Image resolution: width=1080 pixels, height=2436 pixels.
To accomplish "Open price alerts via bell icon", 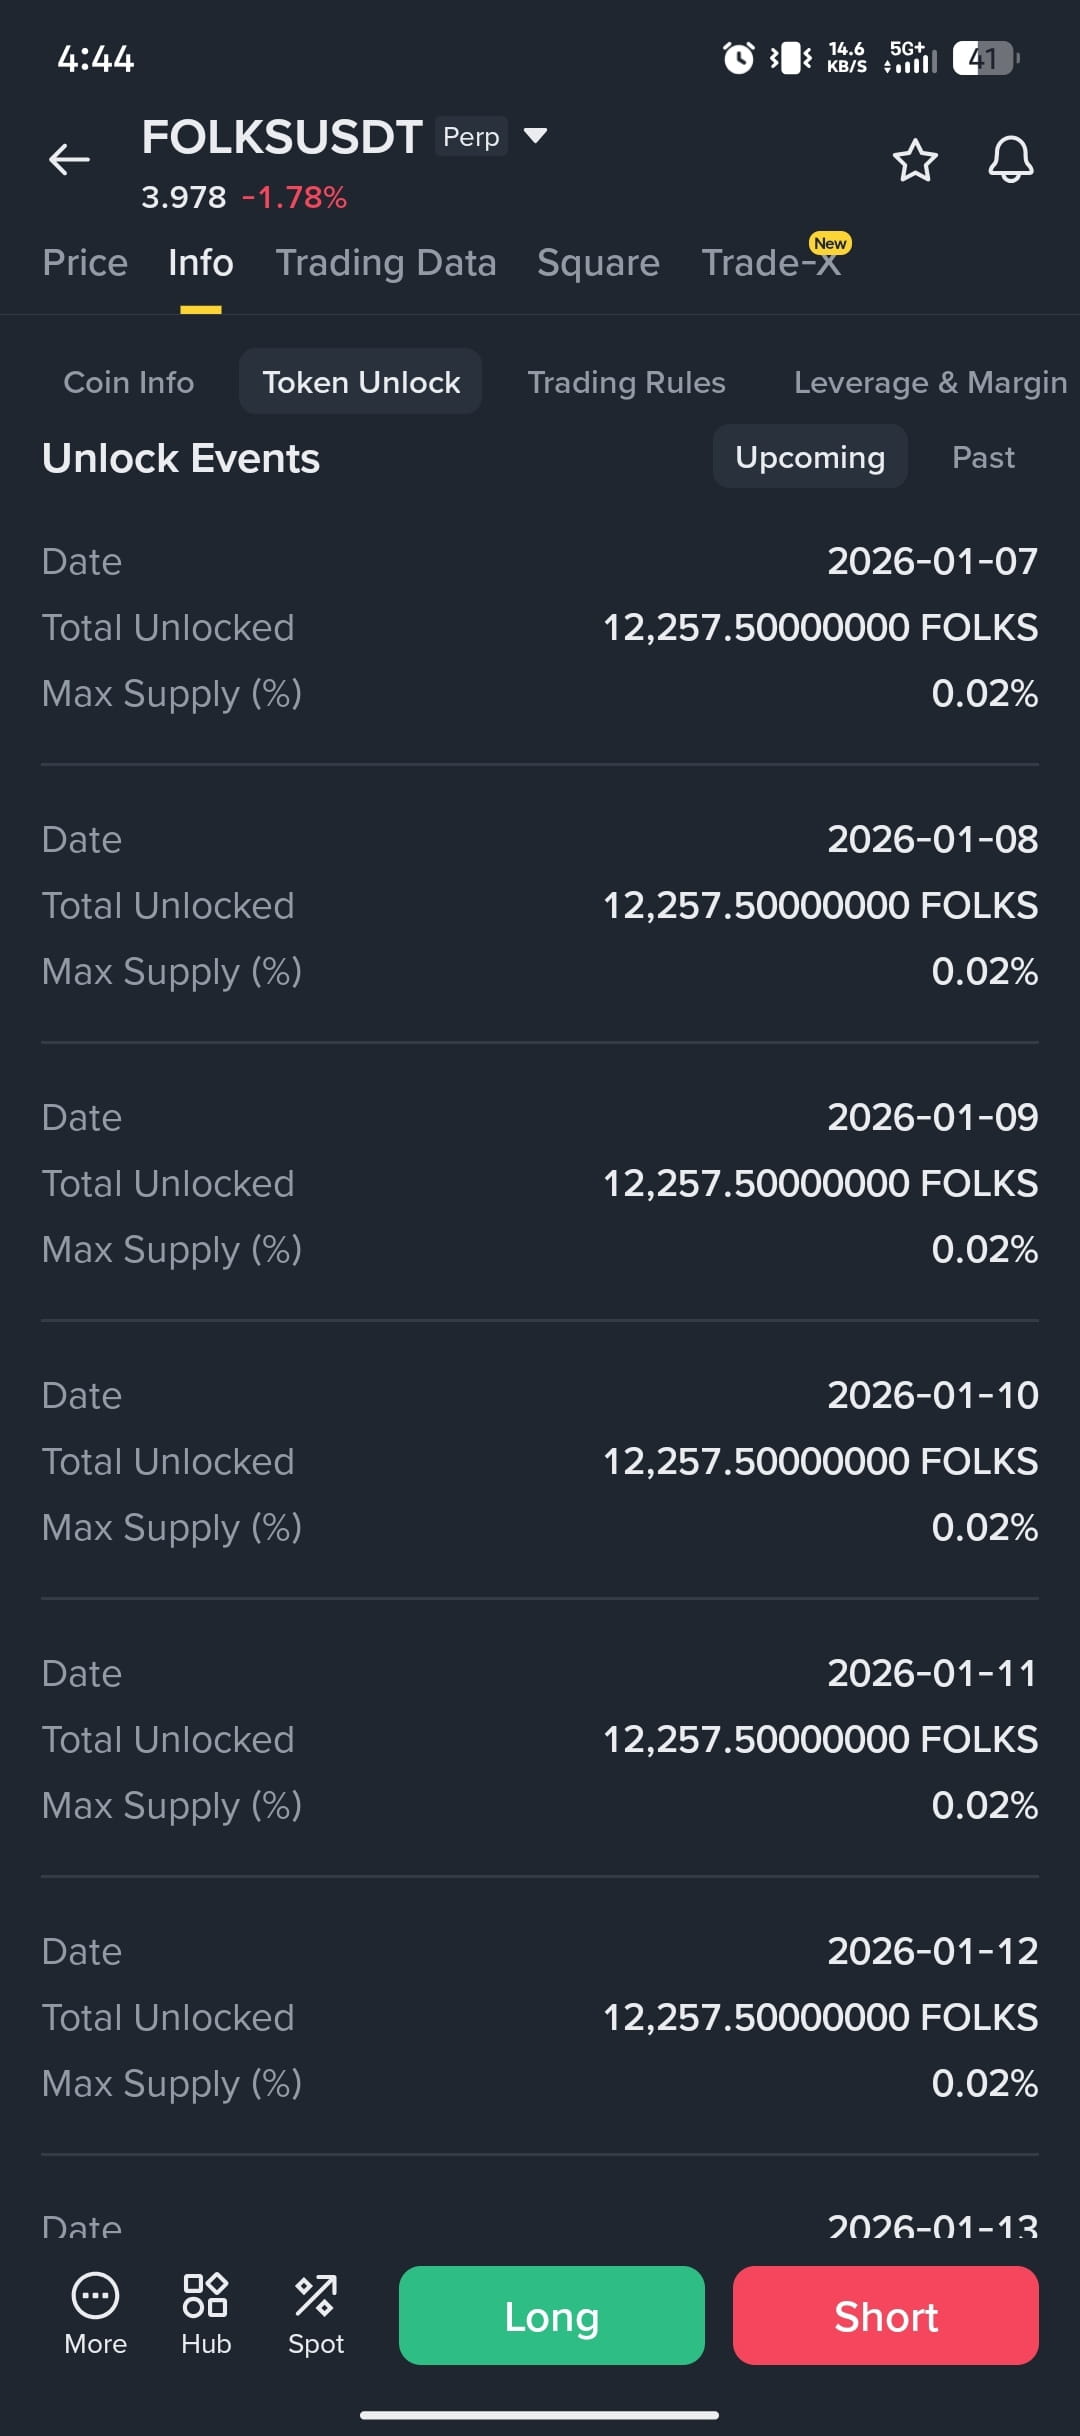I will click(1011, 160).
